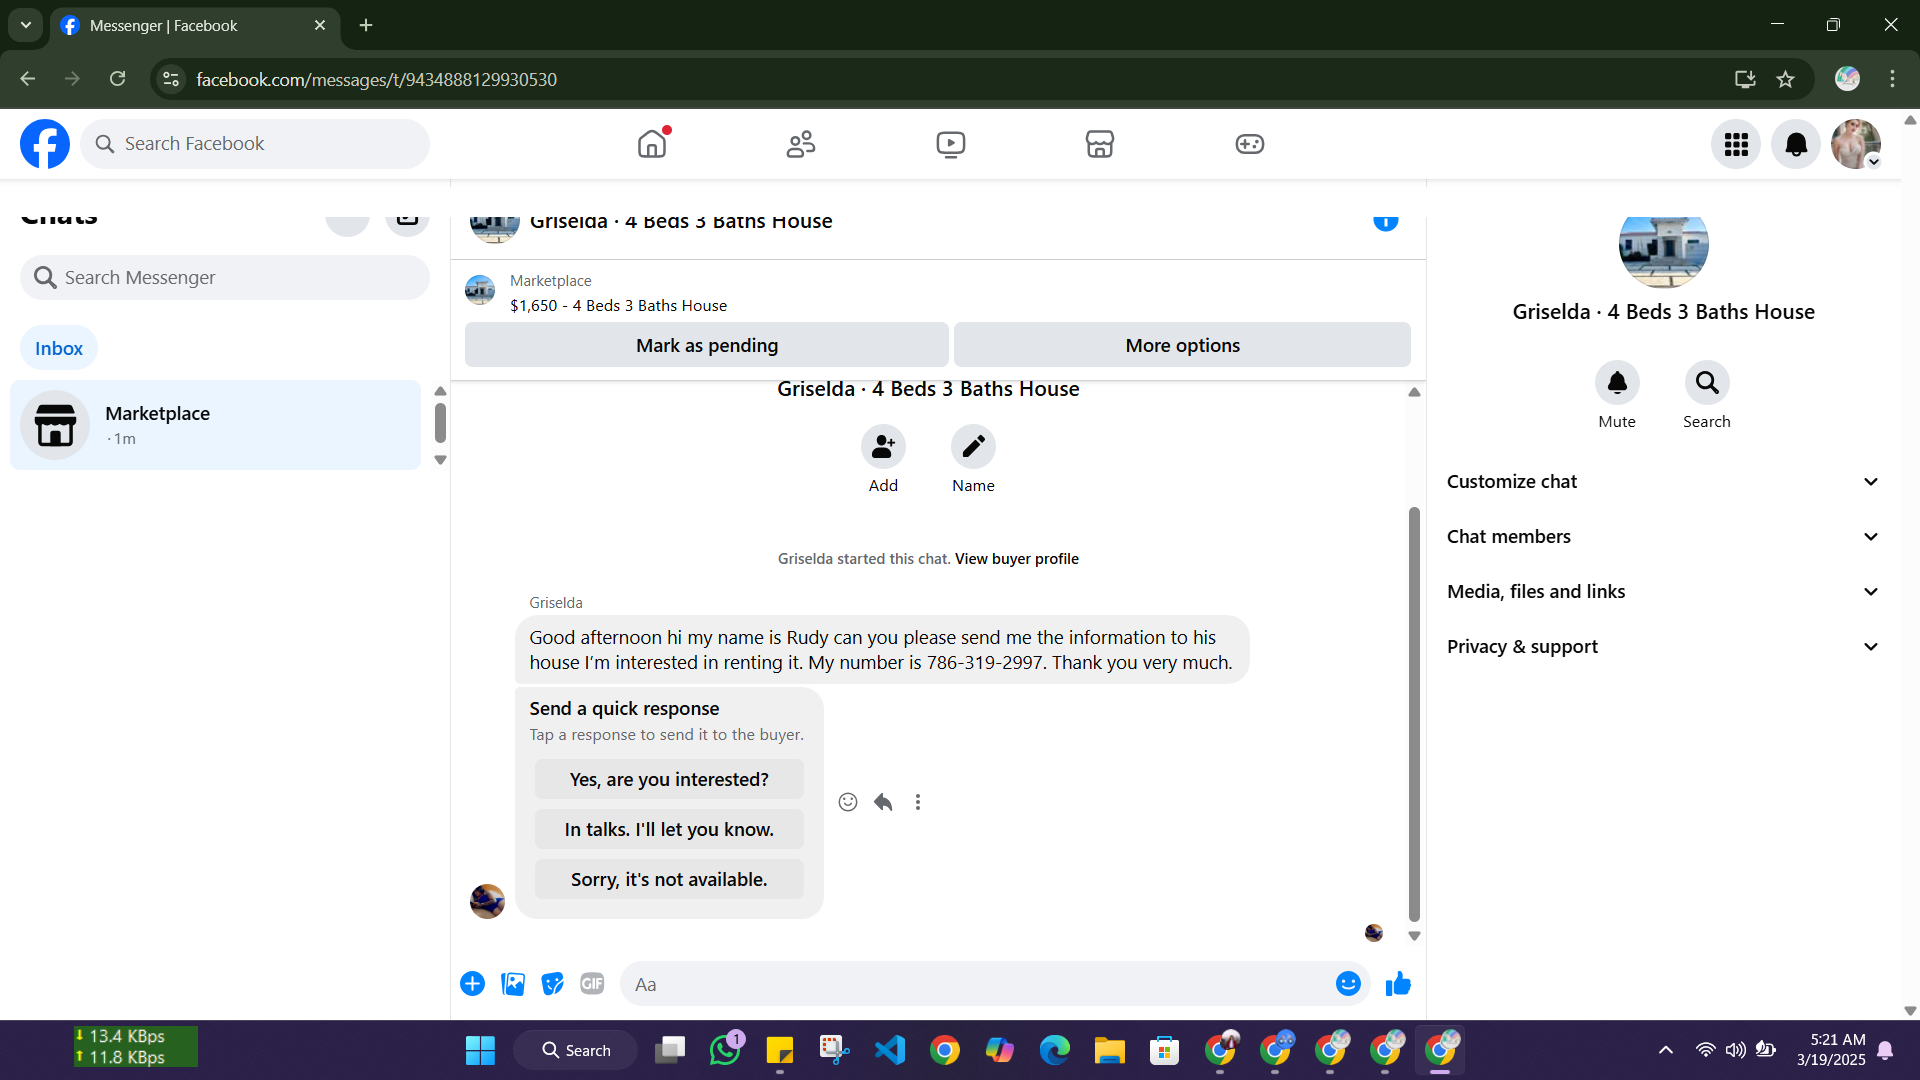Open More options for the listing
The image size is (1920, 1080).
tap(1182, 345)
